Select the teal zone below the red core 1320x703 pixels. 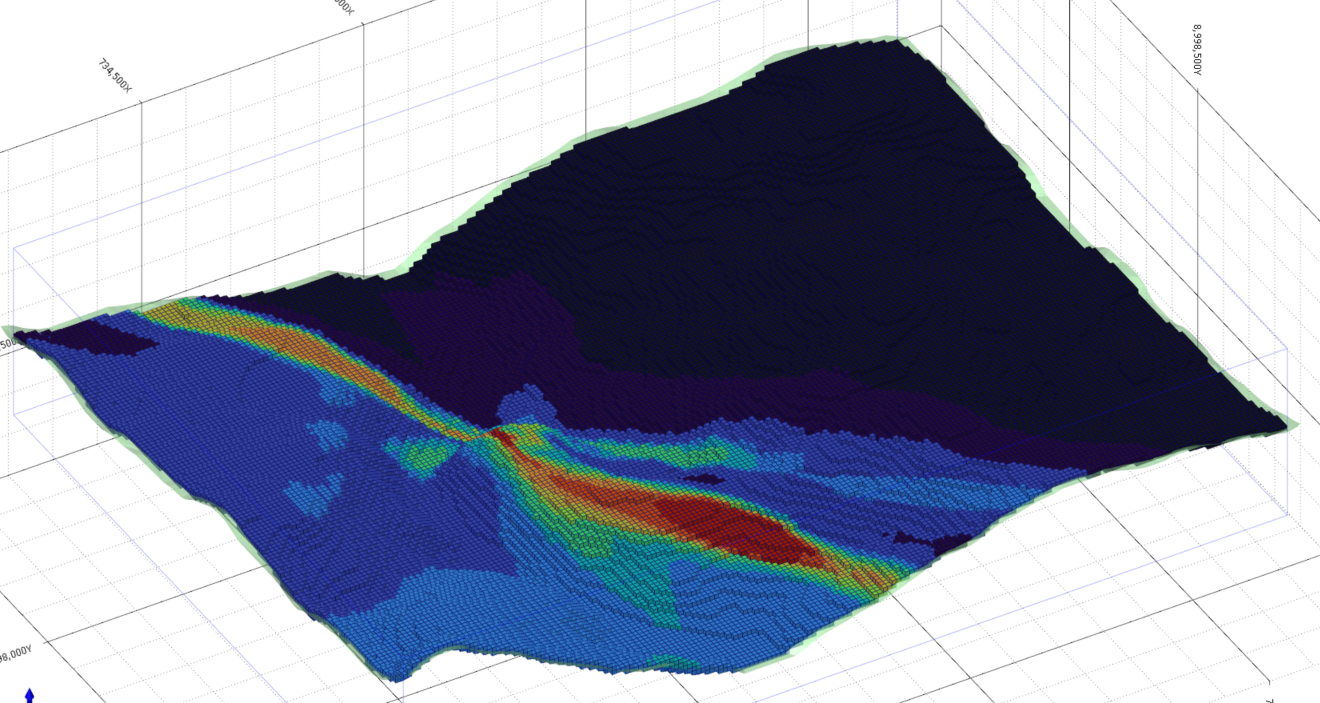640,580
